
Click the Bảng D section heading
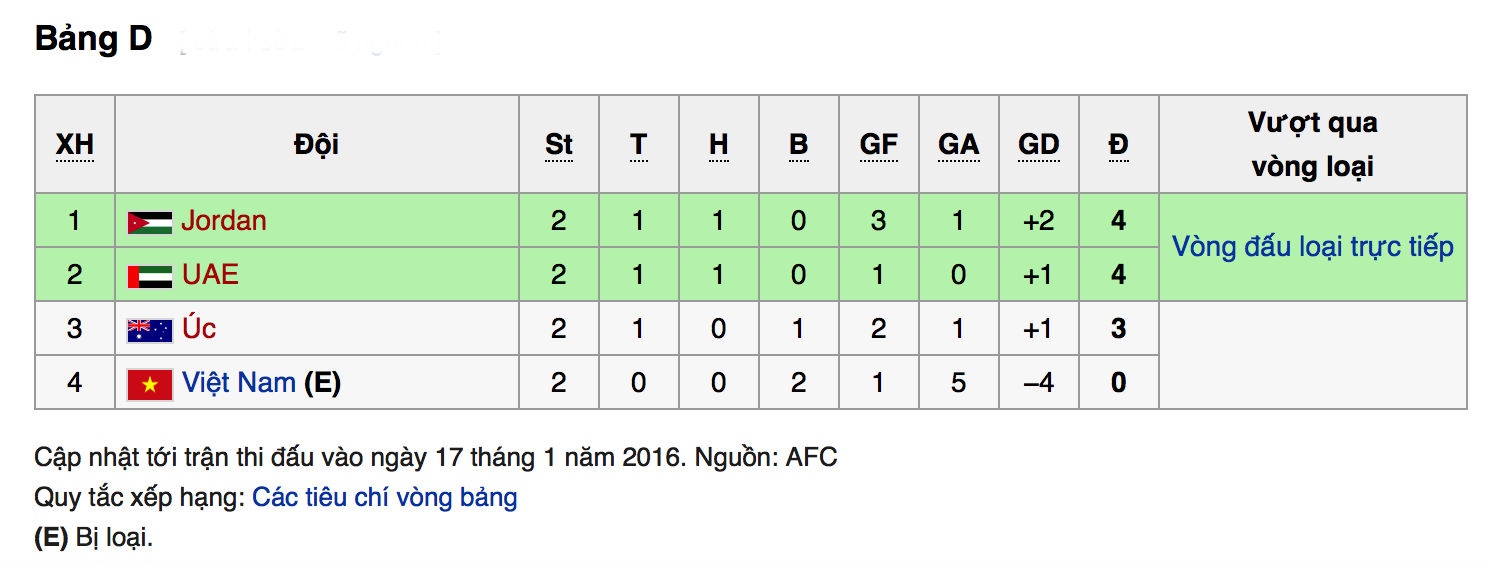(x=94, y=39)
